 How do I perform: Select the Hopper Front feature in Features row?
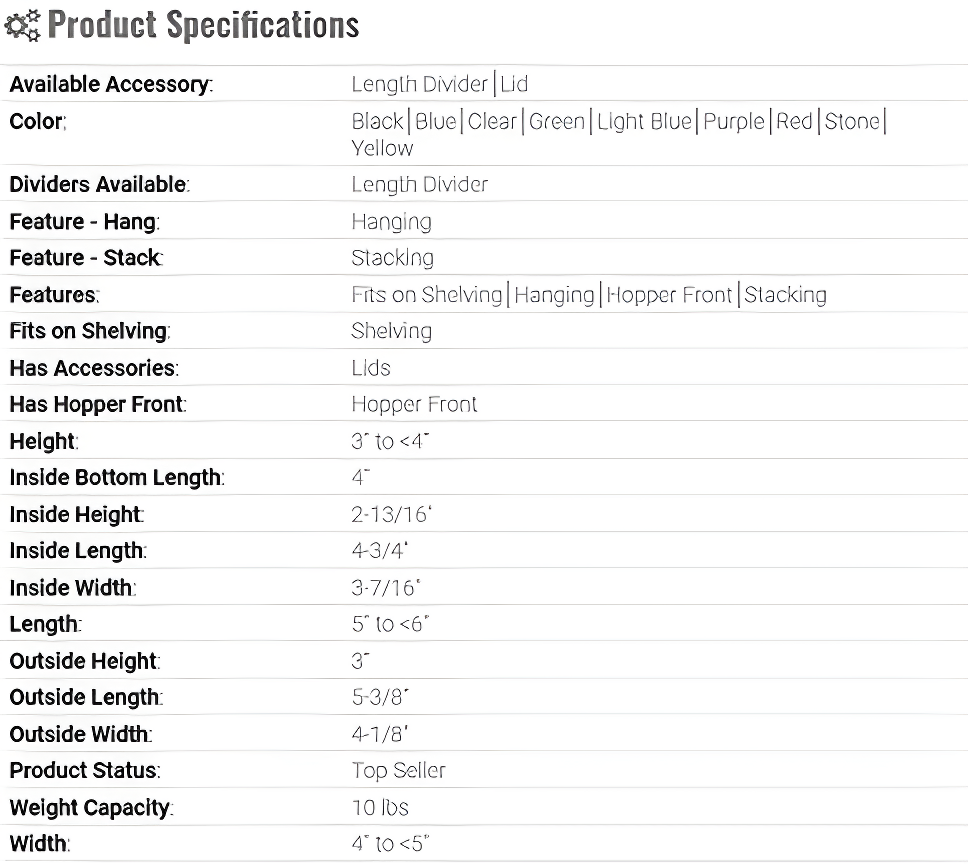point(669,295)
